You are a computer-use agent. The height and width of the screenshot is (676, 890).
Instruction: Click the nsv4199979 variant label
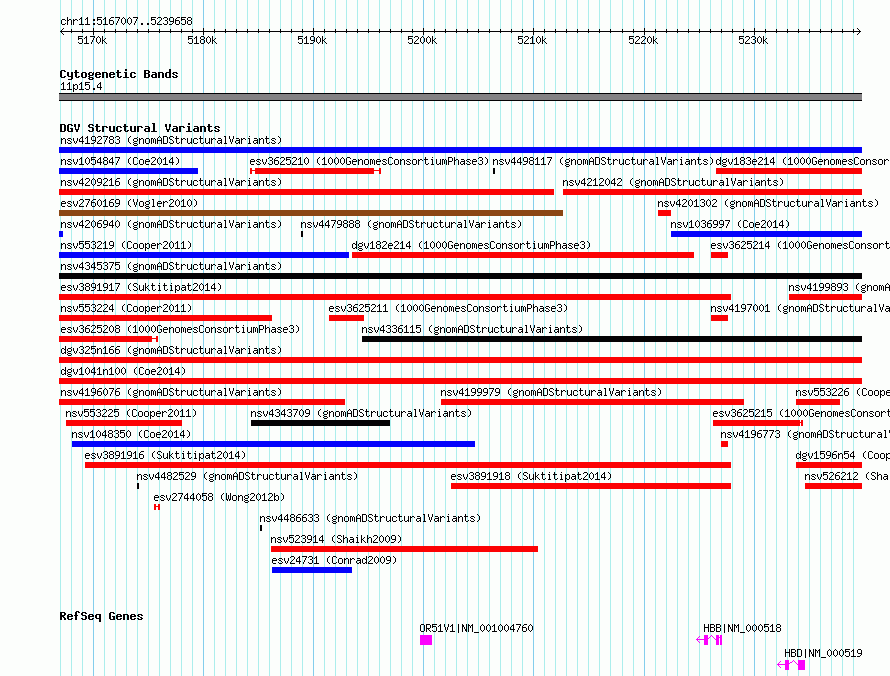click(x=551, y=392)
